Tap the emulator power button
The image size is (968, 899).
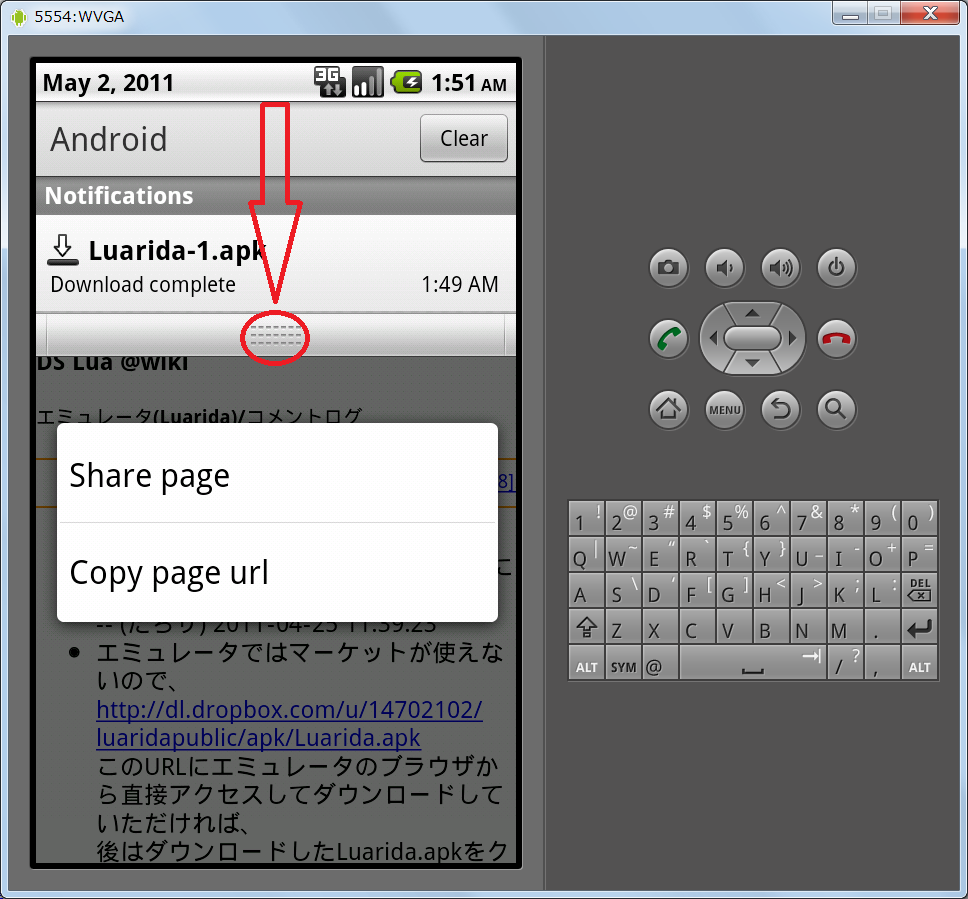[x=837, y=267]
